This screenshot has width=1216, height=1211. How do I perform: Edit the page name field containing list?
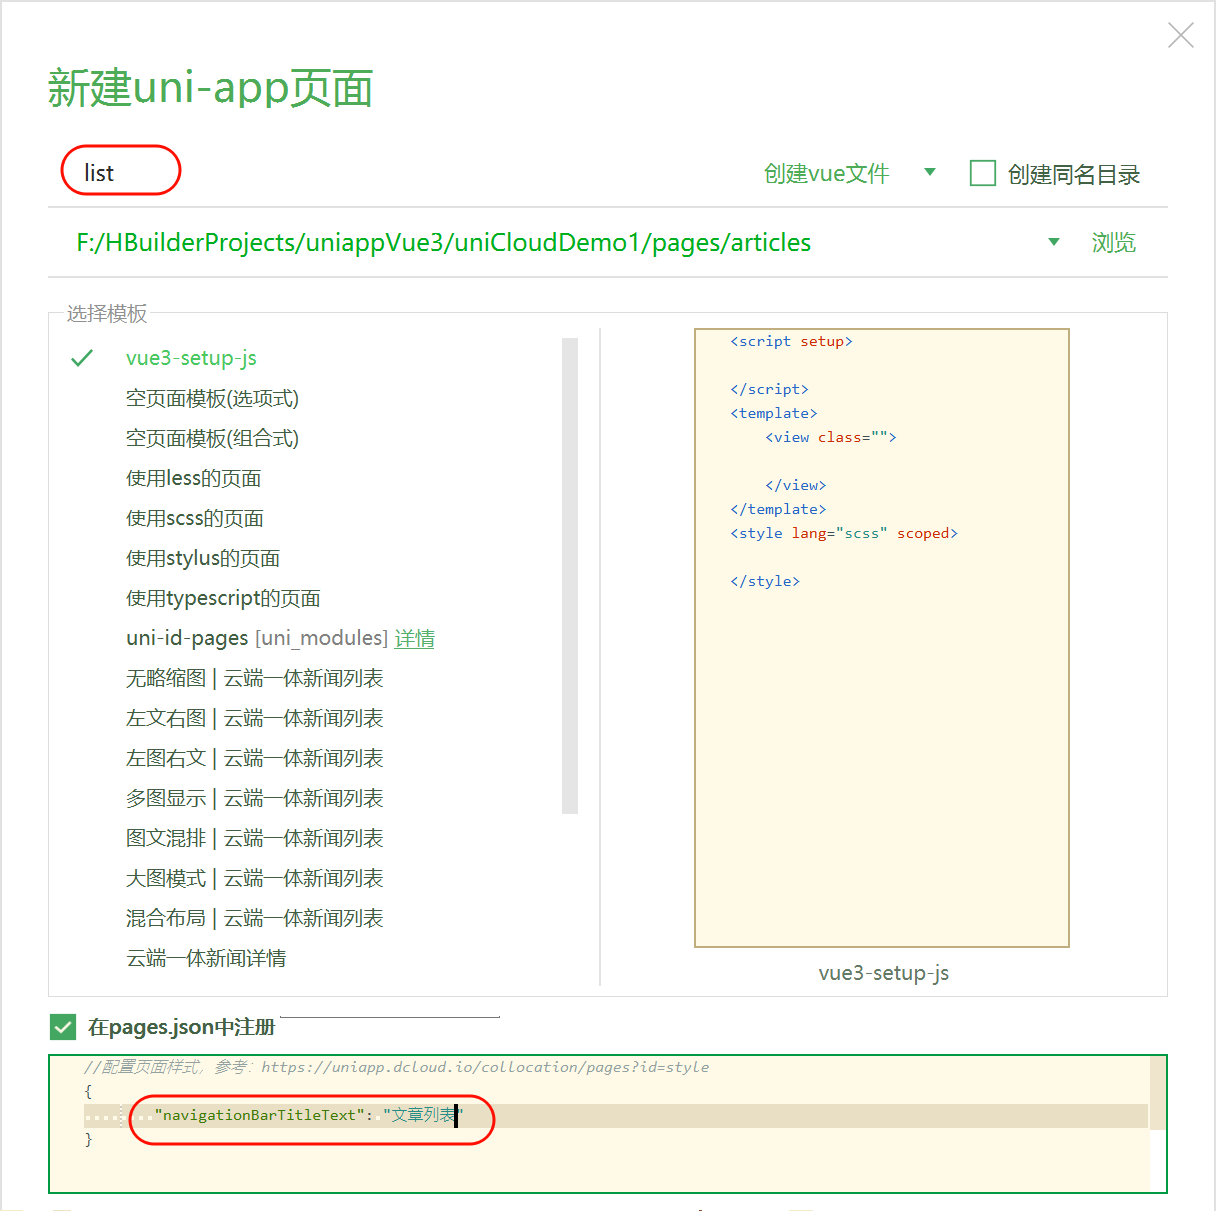coord(120,171)
